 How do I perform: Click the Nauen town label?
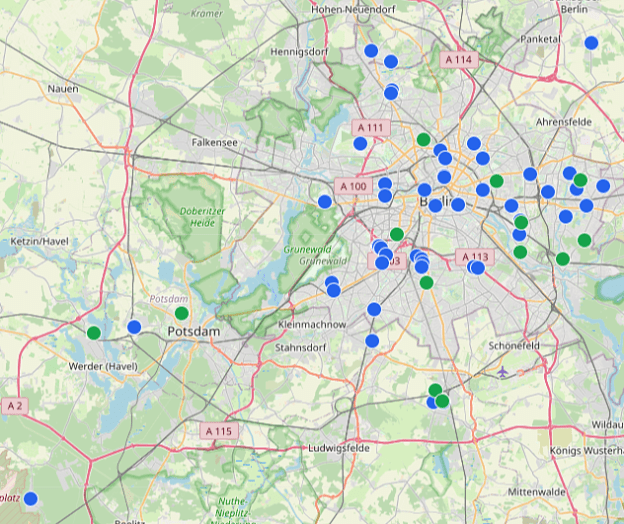point(63,89)
